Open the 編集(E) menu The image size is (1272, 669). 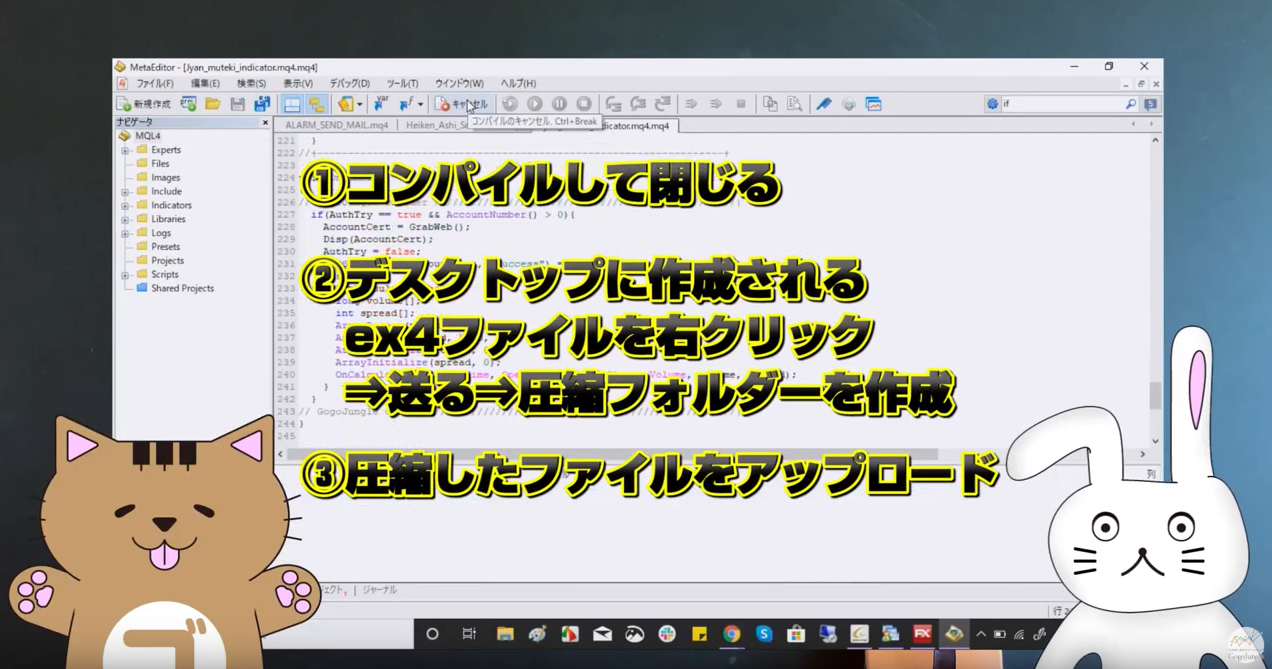tap(205, 84)
